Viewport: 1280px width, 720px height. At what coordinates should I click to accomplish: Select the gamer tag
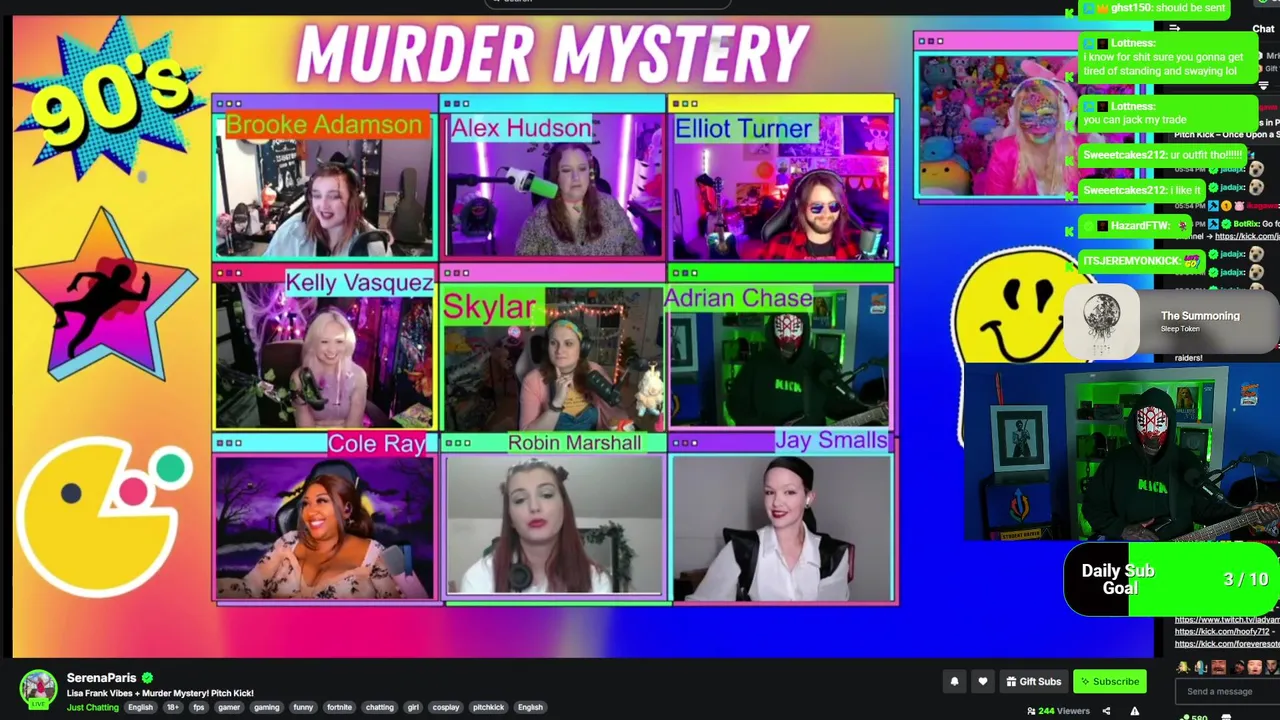click(229, 707)
